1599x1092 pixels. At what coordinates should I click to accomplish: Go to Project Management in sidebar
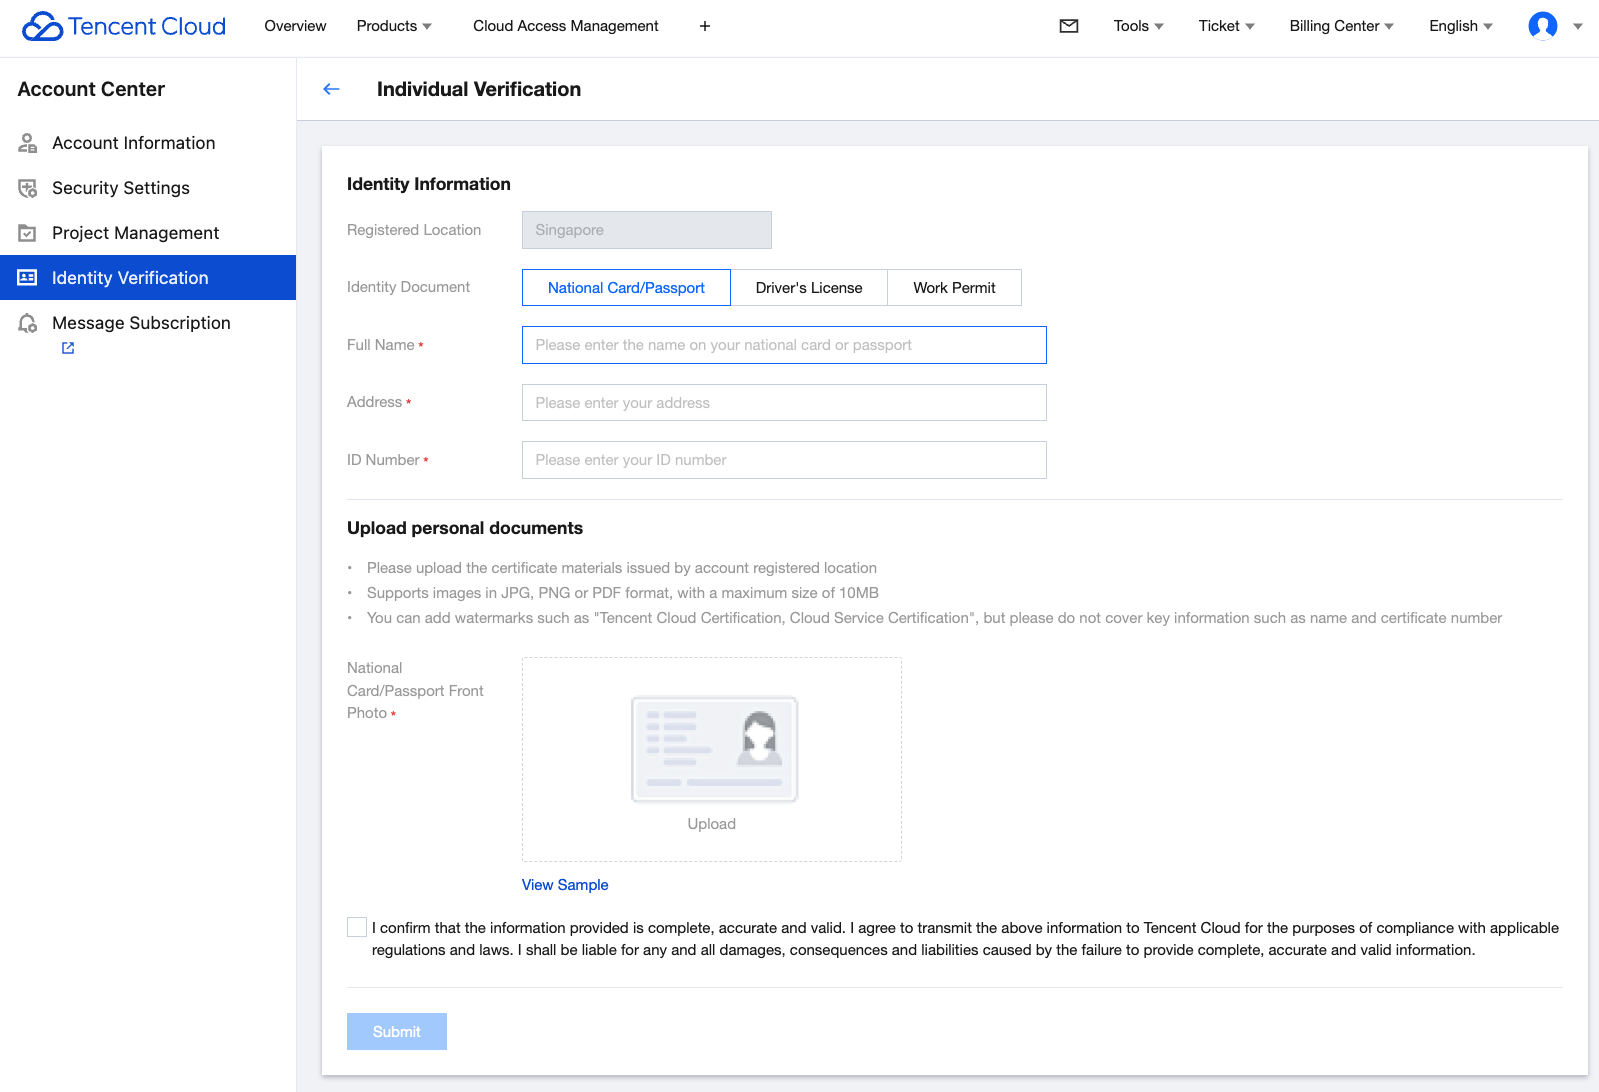(x=135, y=233)
